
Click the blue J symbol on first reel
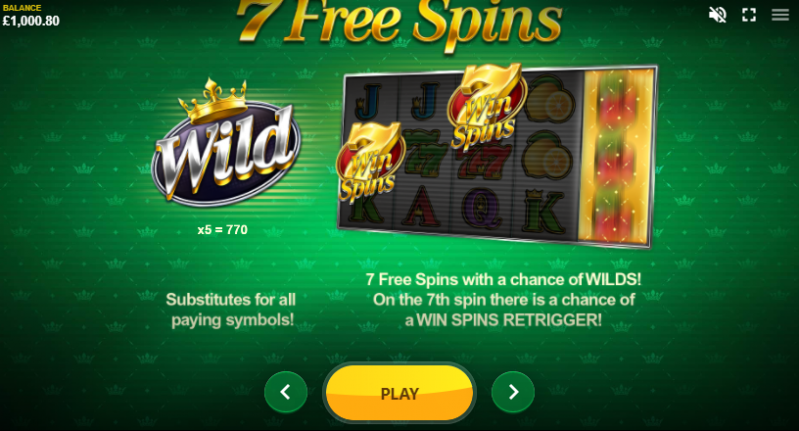tap(369, 102)
